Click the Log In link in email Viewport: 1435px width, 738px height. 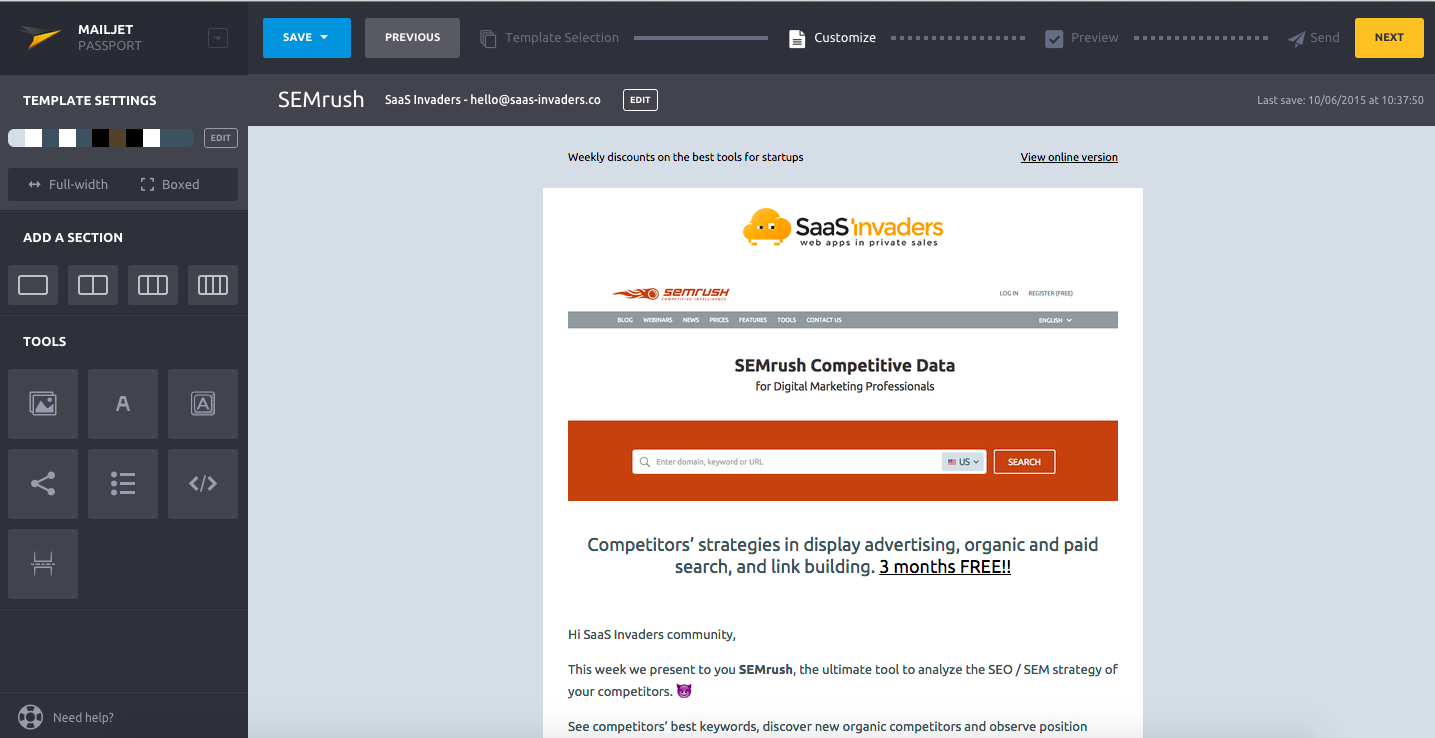1009,294
